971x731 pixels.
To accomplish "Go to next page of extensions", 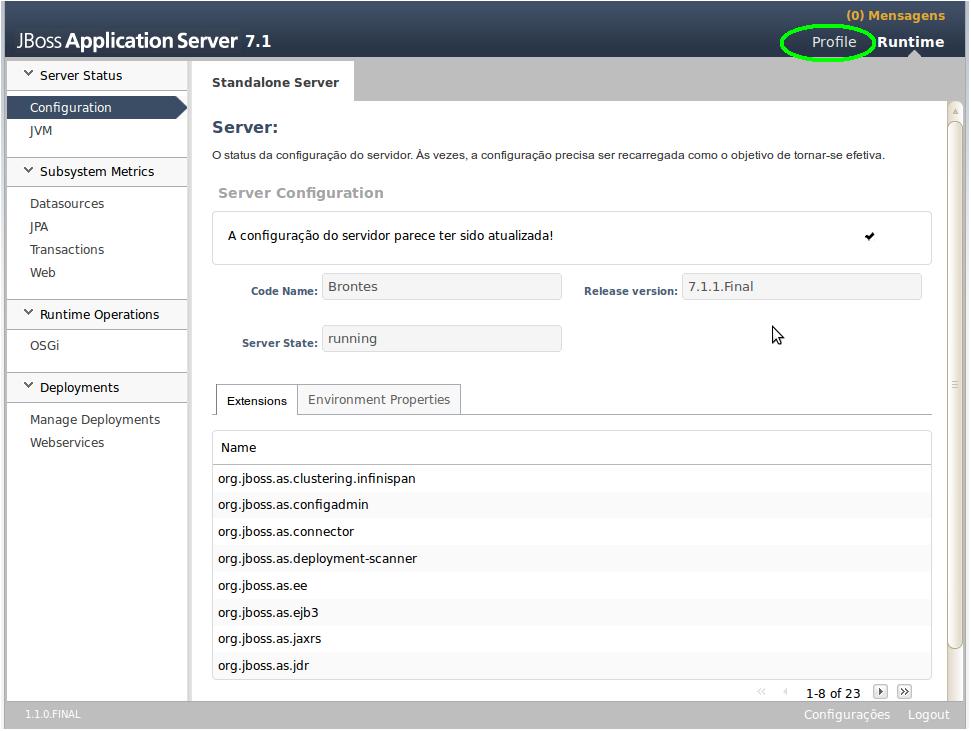I will click(880, 691).
